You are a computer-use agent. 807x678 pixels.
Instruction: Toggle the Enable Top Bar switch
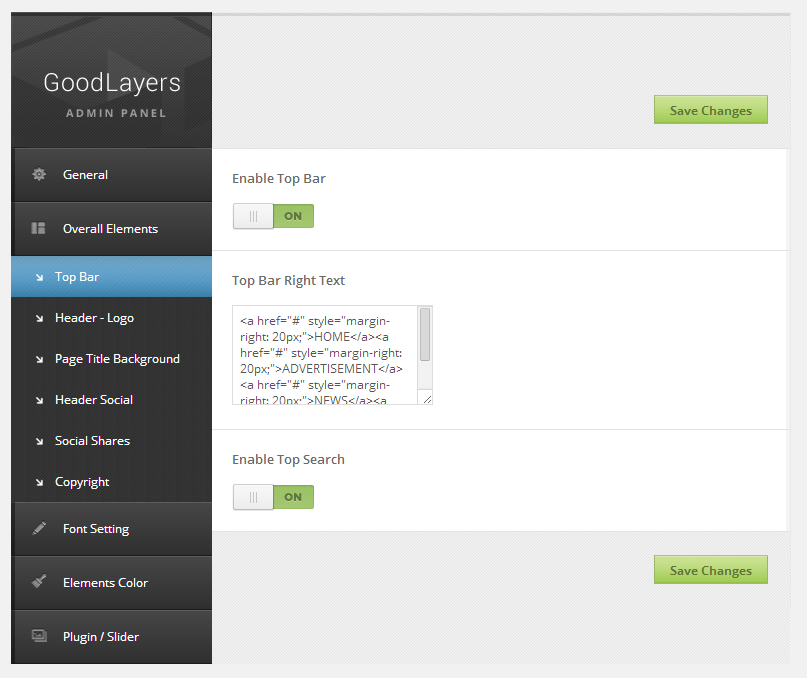point(273,216)
